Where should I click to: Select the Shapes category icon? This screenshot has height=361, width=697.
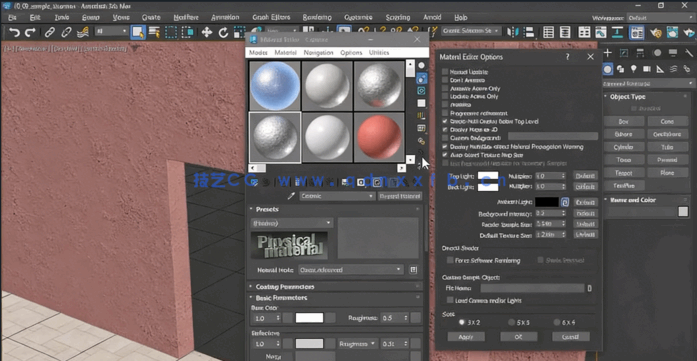[621, 69]
